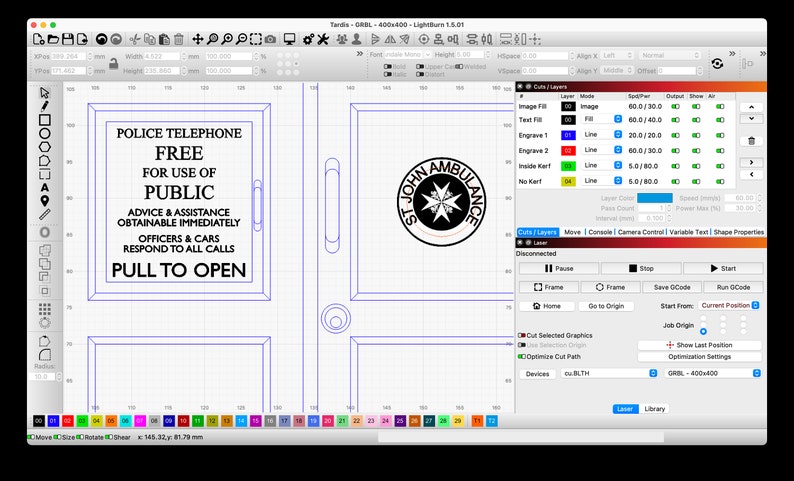Open Mode dropdown for Engrave 1 layer
Screen dimensions: 794x481
click(602, 134)
